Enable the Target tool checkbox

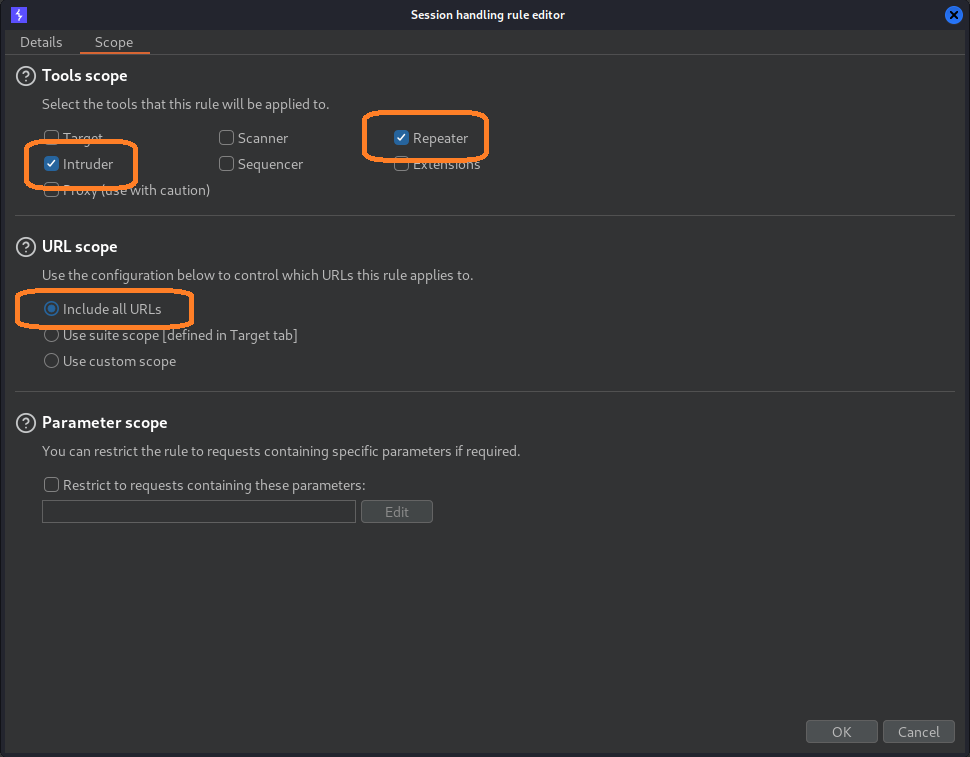(51, 138)
